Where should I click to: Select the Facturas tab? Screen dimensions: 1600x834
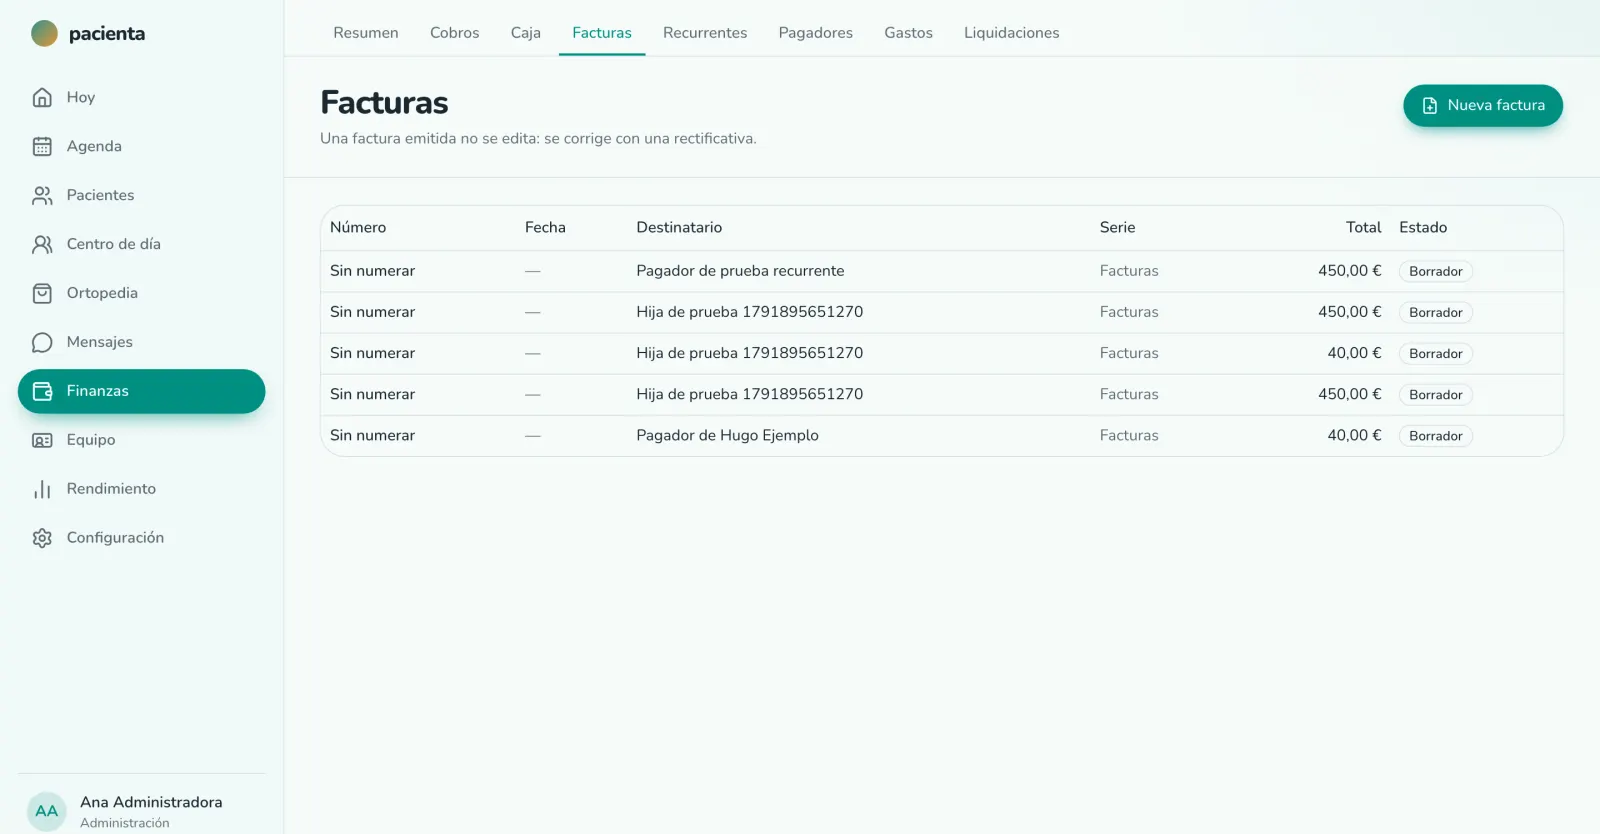click(602, 33)
